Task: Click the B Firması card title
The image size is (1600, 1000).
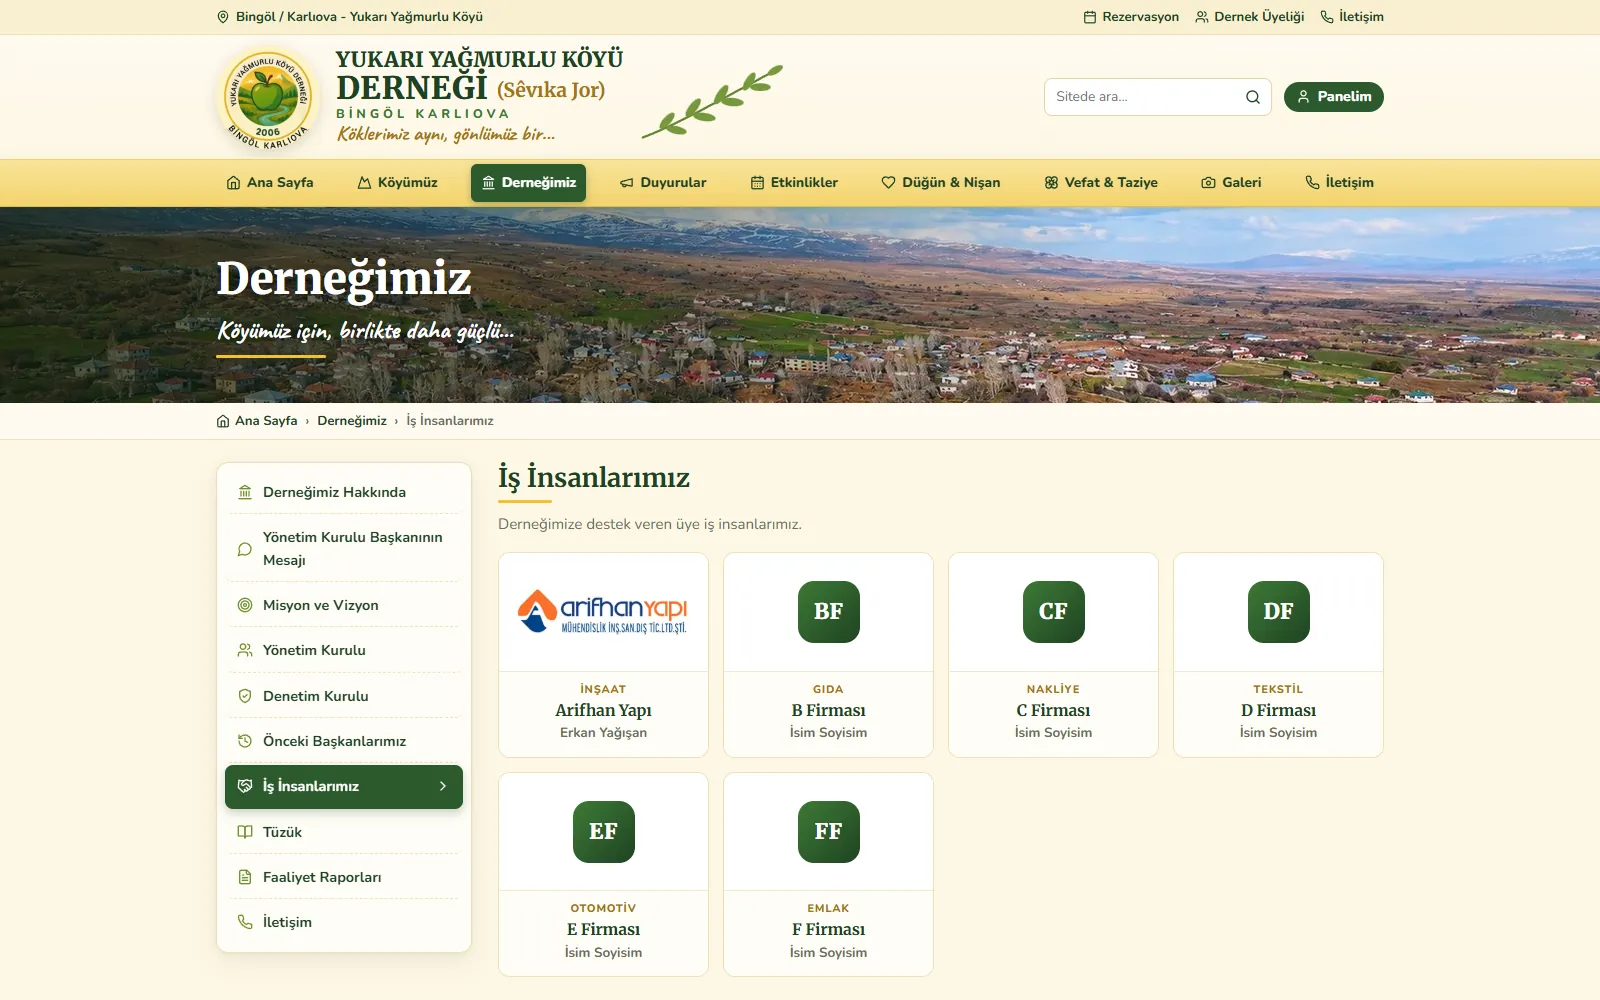Action: (828, 710)
